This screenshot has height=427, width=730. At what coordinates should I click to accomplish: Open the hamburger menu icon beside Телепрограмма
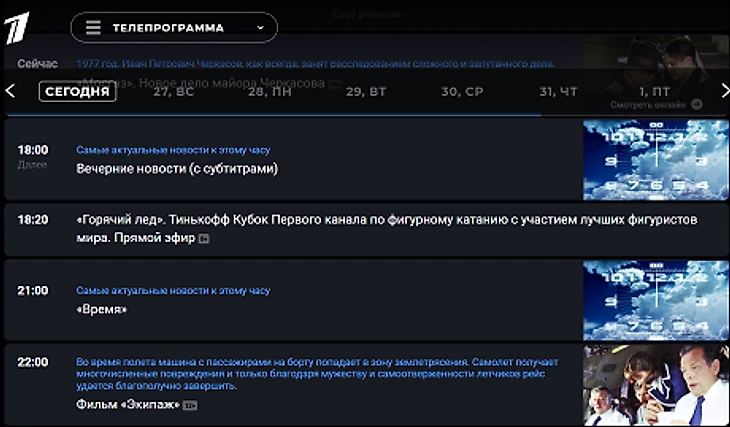click(x=93, y=28)
